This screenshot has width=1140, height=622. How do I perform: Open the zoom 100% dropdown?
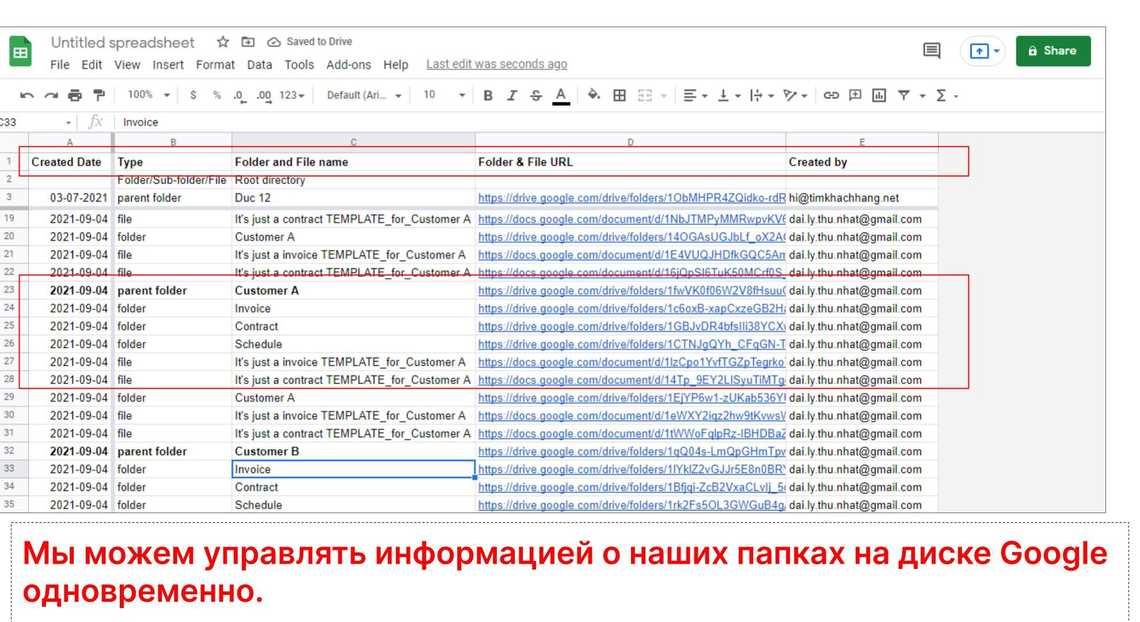point(149,95)
